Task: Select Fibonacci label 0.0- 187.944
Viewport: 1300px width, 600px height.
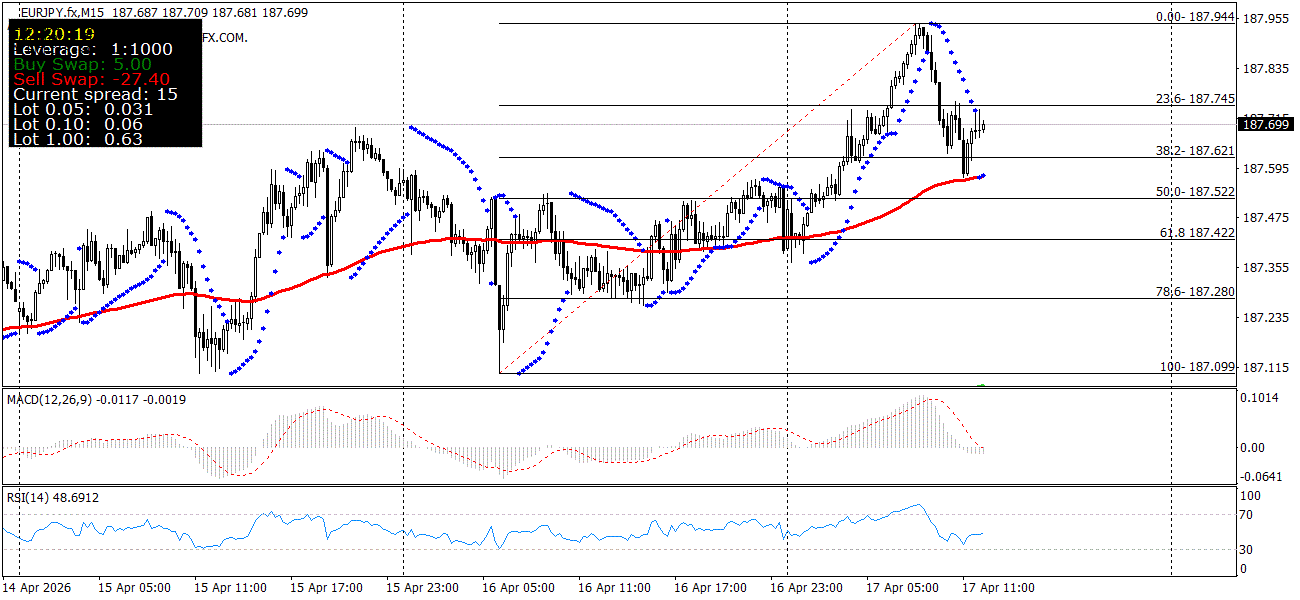Action: coord(1195,17)
